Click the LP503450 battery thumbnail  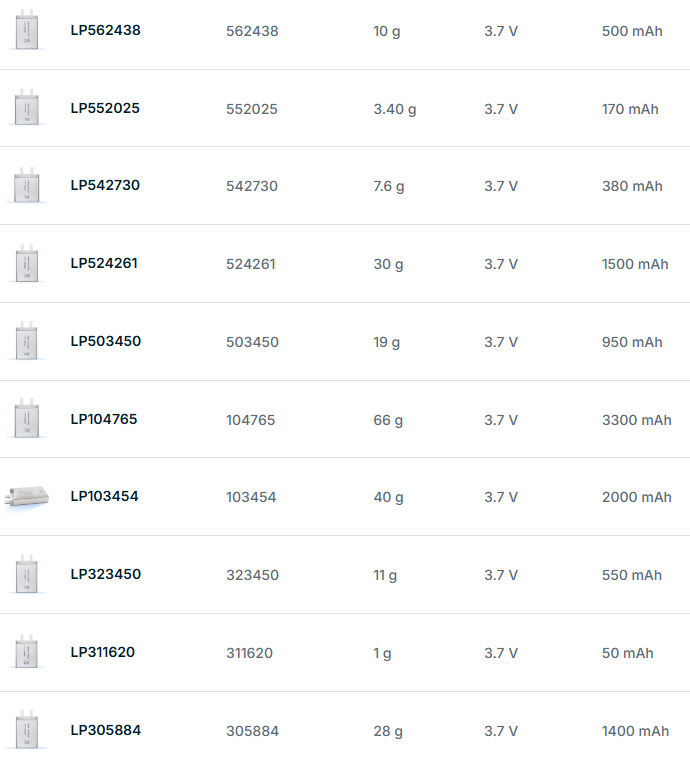[26, 341]
